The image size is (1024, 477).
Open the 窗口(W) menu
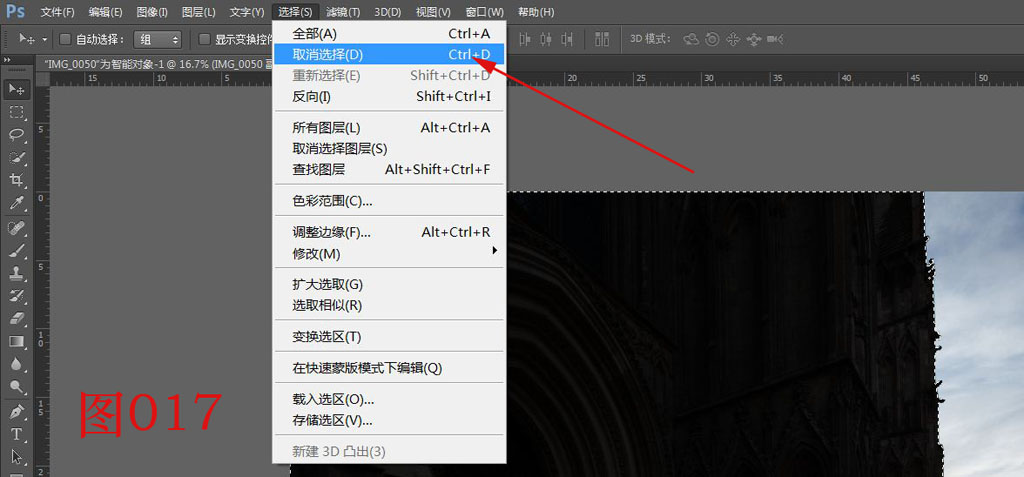[x=485, y=12]
